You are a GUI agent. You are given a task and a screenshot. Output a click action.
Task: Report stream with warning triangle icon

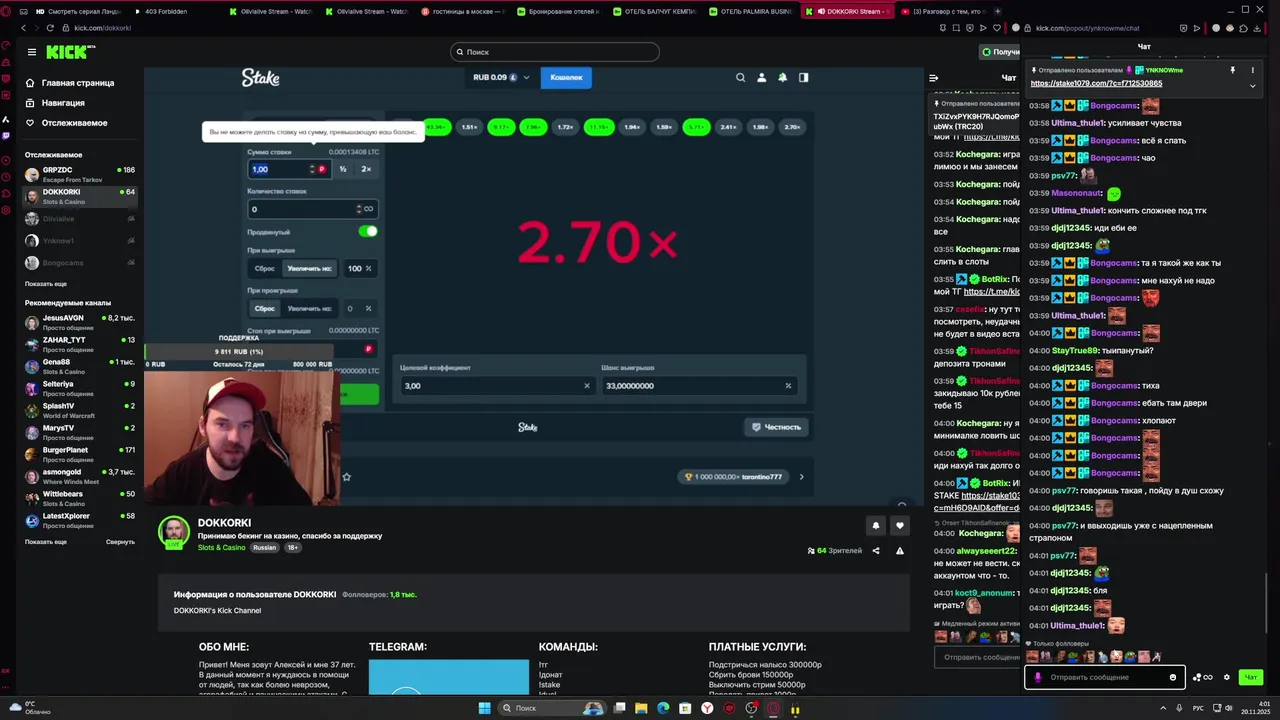[x=899, y=550]
